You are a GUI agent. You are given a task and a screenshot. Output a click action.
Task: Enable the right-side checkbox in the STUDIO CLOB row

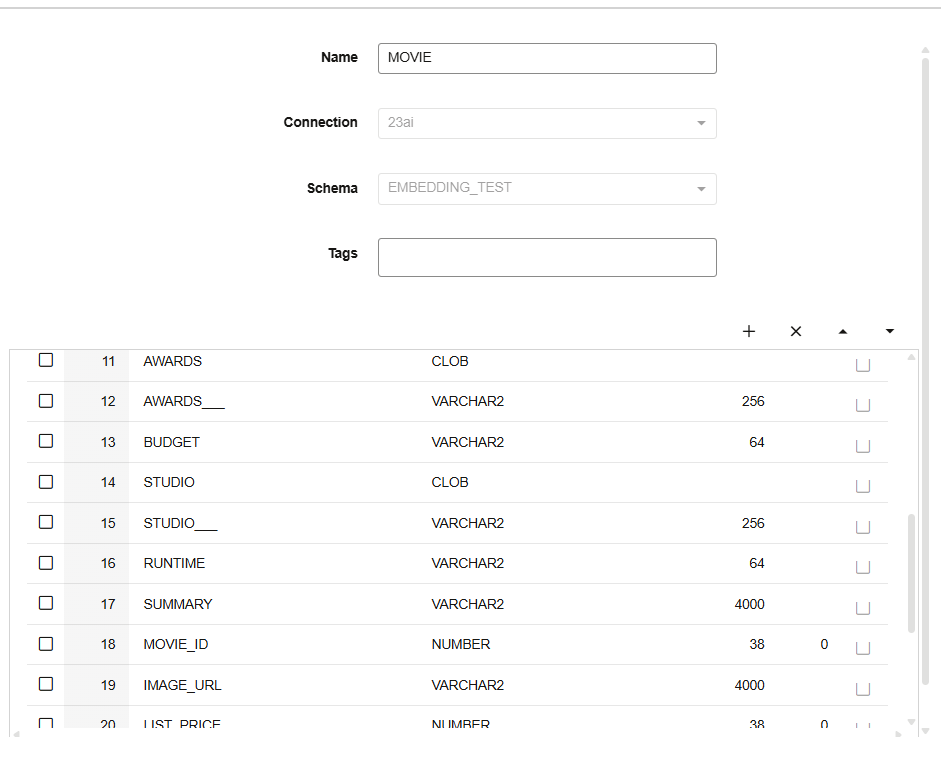(x=863, y=485)
